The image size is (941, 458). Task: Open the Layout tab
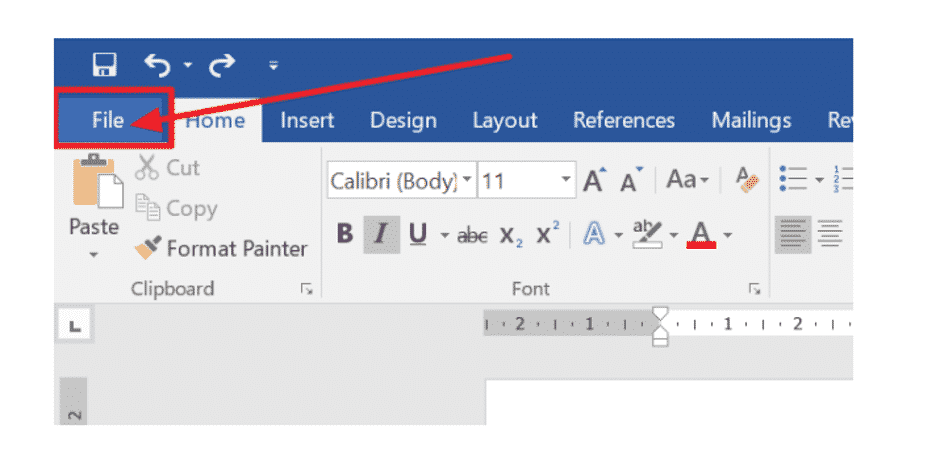pyautogui.click(x=504, y=121)
